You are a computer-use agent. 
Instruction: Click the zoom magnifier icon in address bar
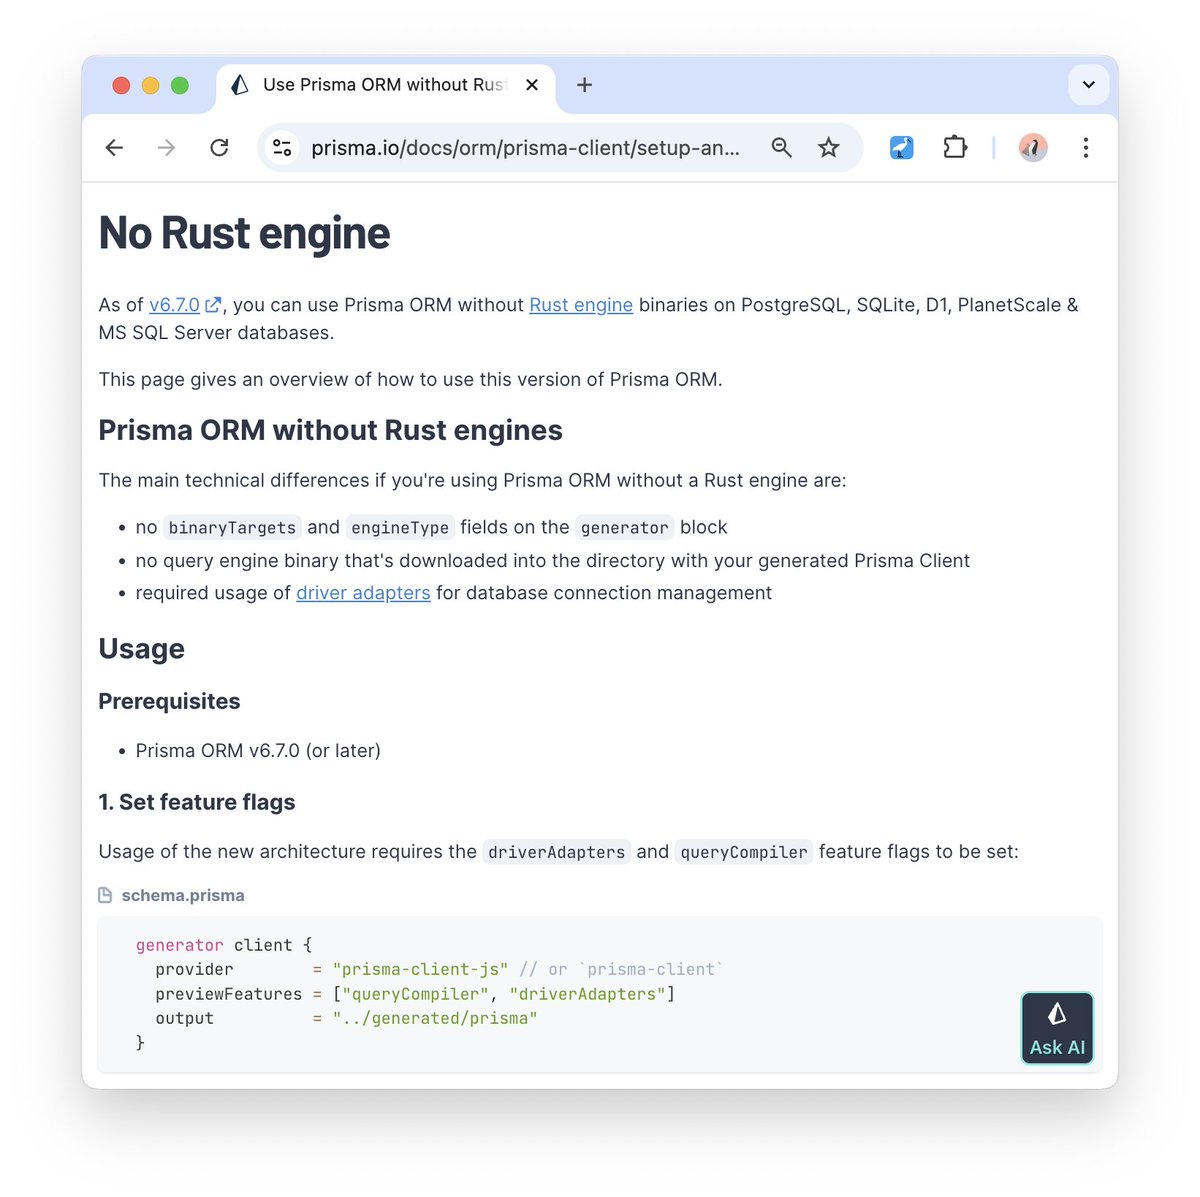click(x=781, y=148)
